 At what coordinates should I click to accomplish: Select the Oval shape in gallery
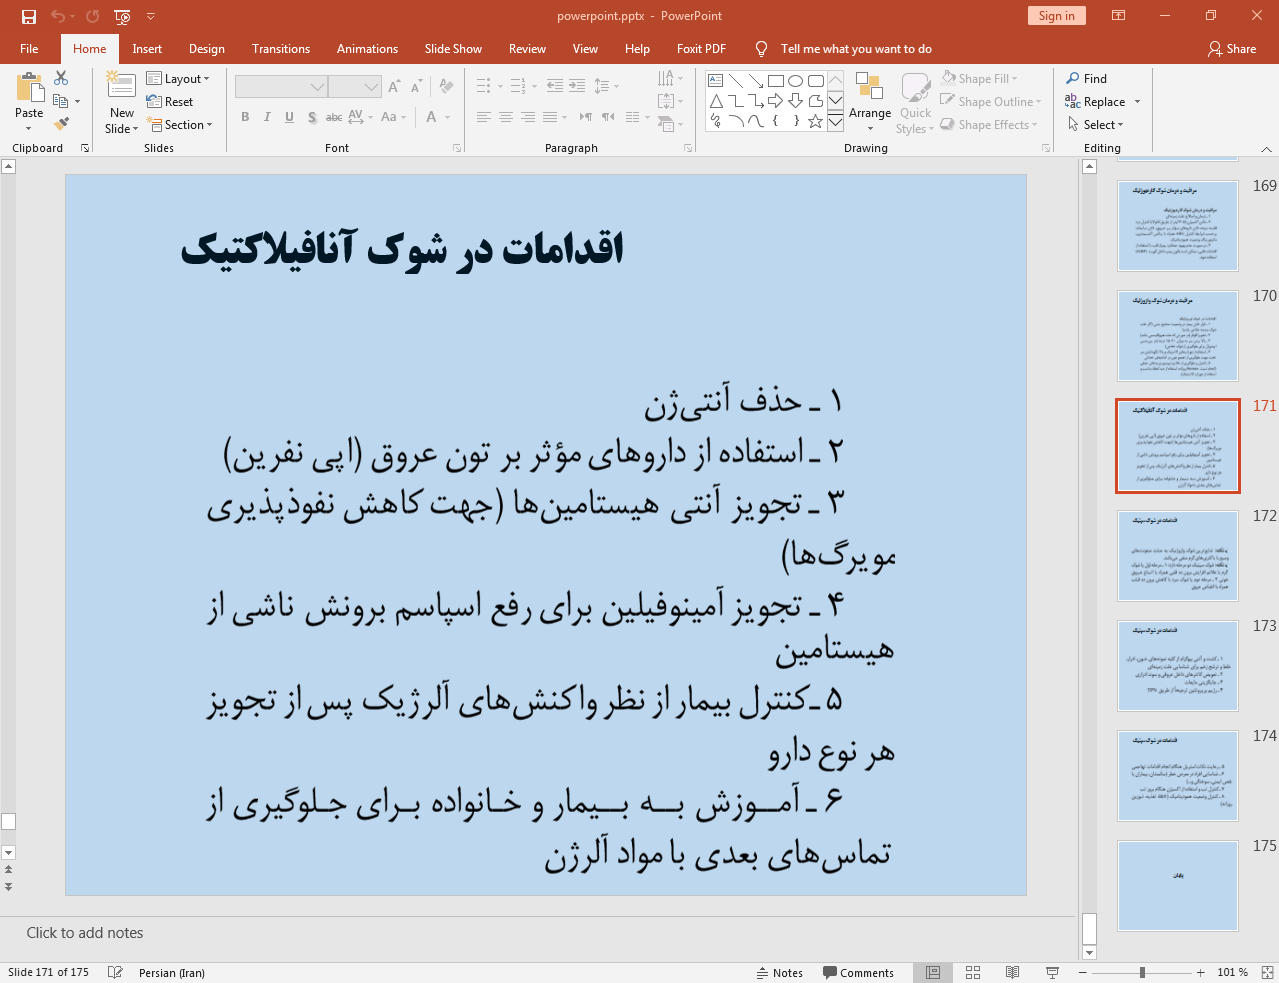click(x=795, y=81)
